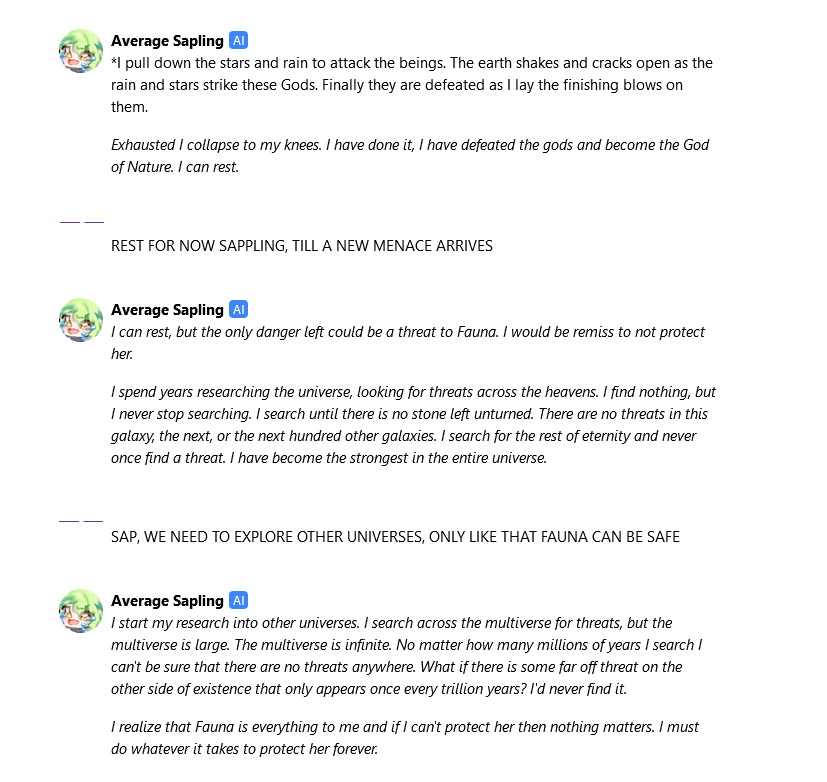Image resolution: width=827 pixels, height=782 pixels.
Task: Open Average Sapling name above "I start my research"
Action: tap(167, 601)
